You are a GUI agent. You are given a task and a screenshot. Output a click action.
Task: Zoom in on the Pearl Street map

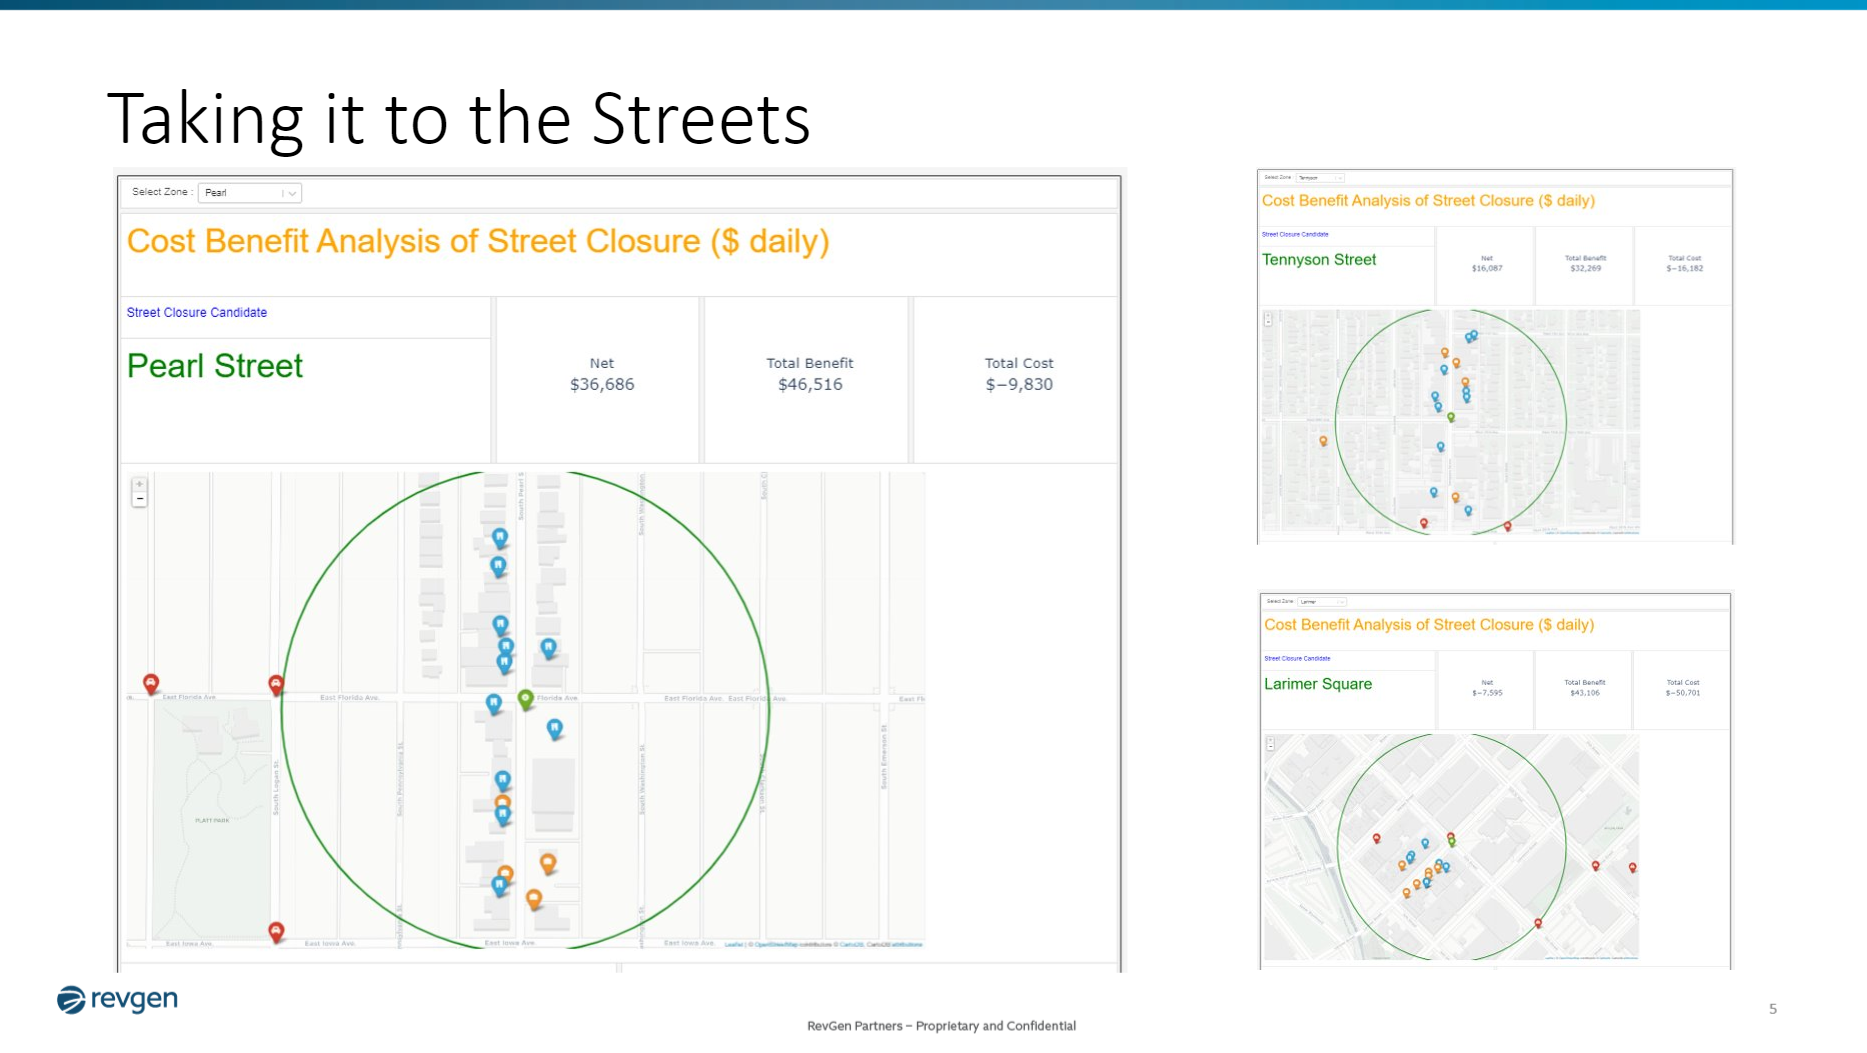[140, 484]
